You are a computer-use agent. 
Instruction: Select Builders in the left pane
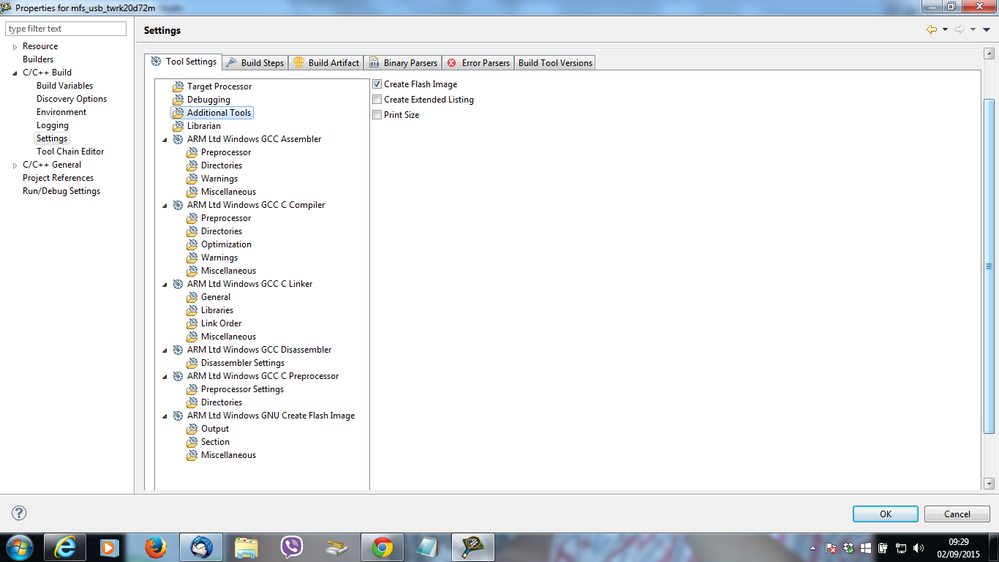pyautogui.click(x=38, y=59)
